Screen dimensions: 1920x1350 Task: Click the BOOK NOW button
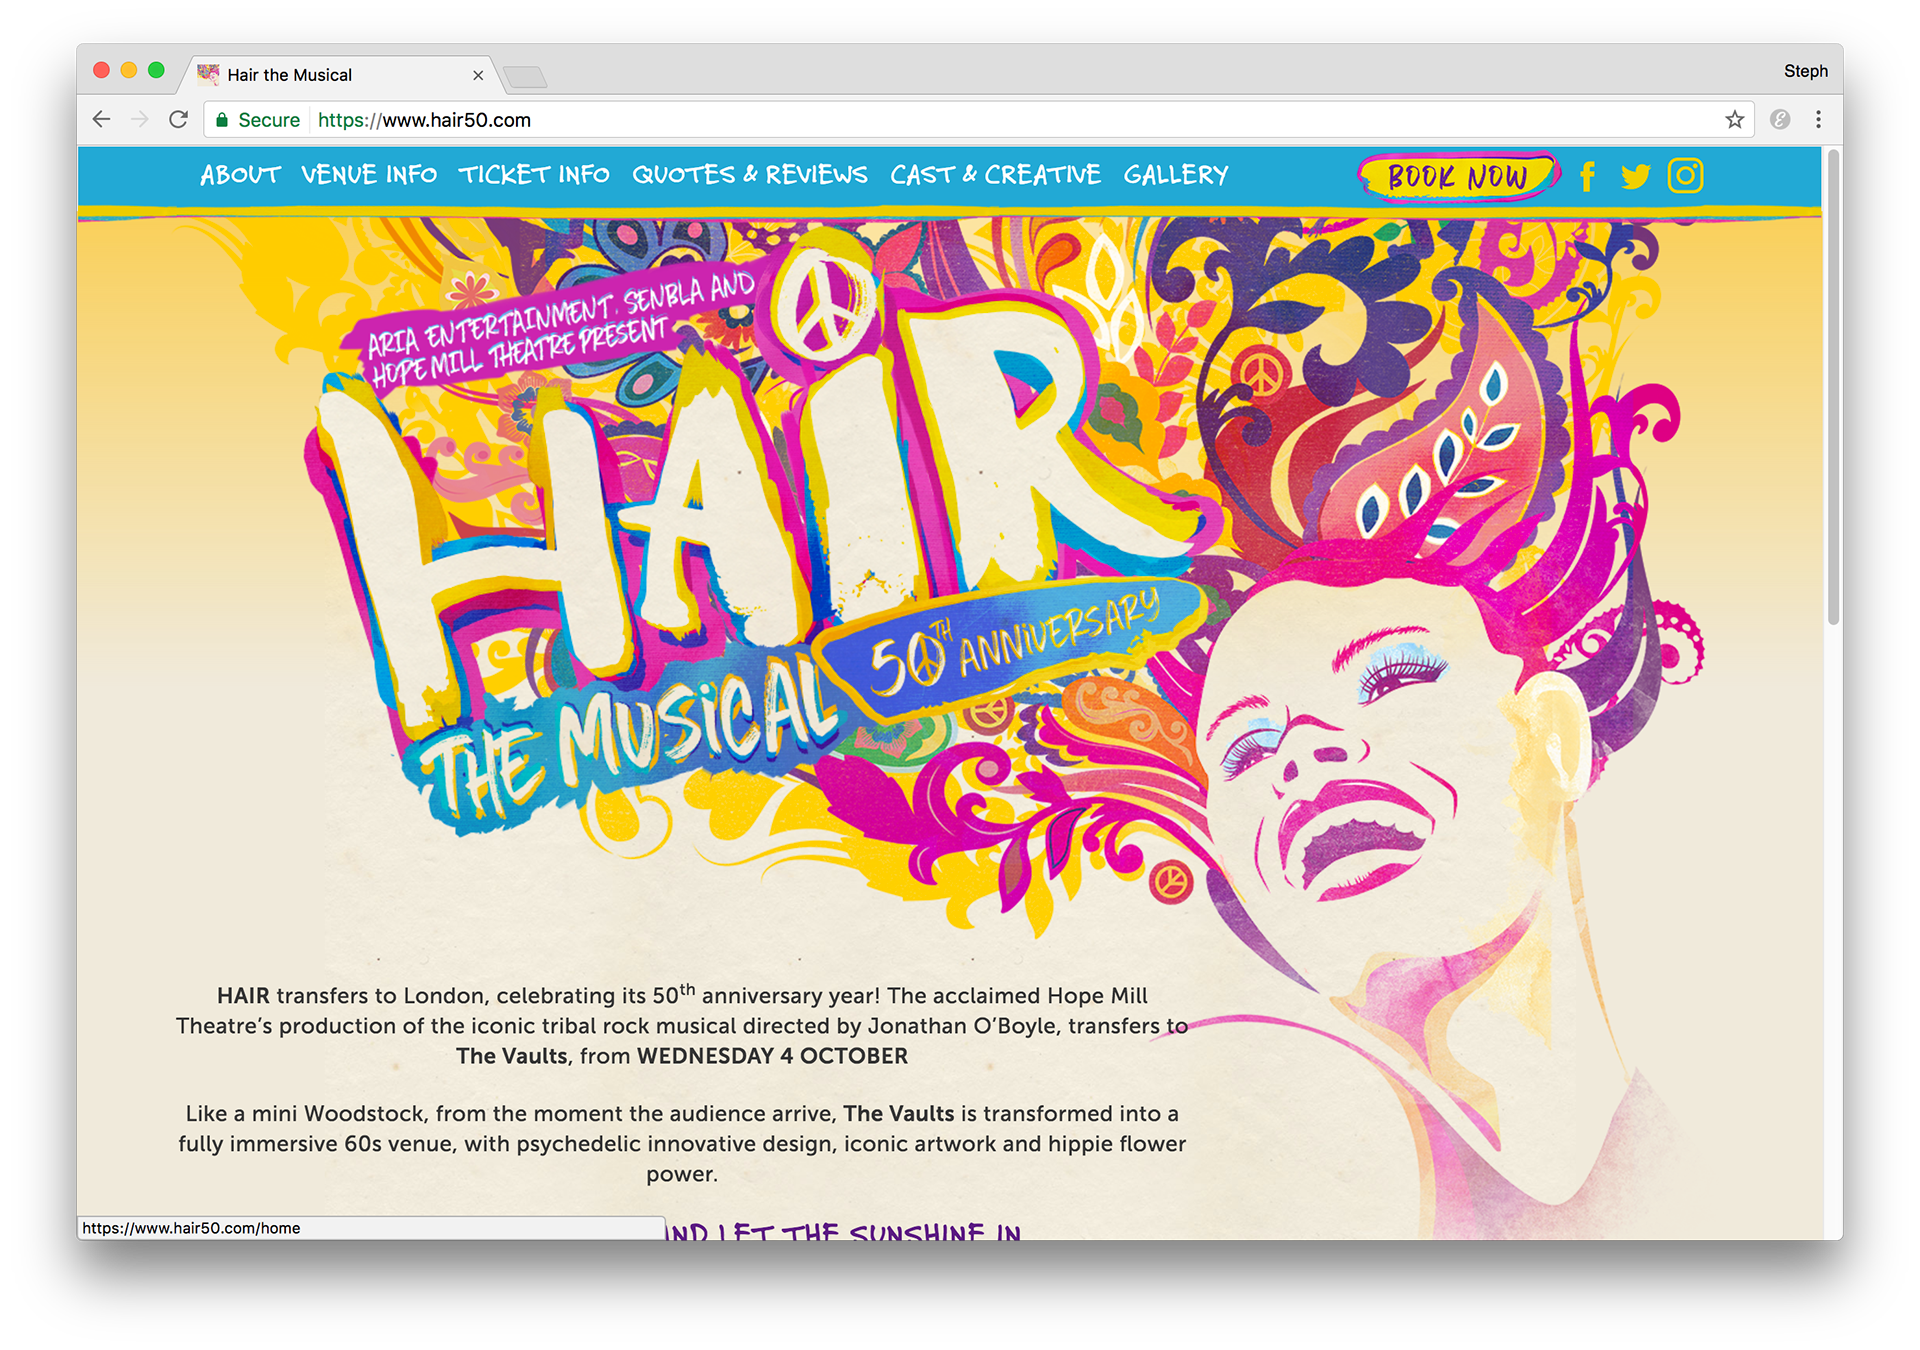pos(1458,177)
